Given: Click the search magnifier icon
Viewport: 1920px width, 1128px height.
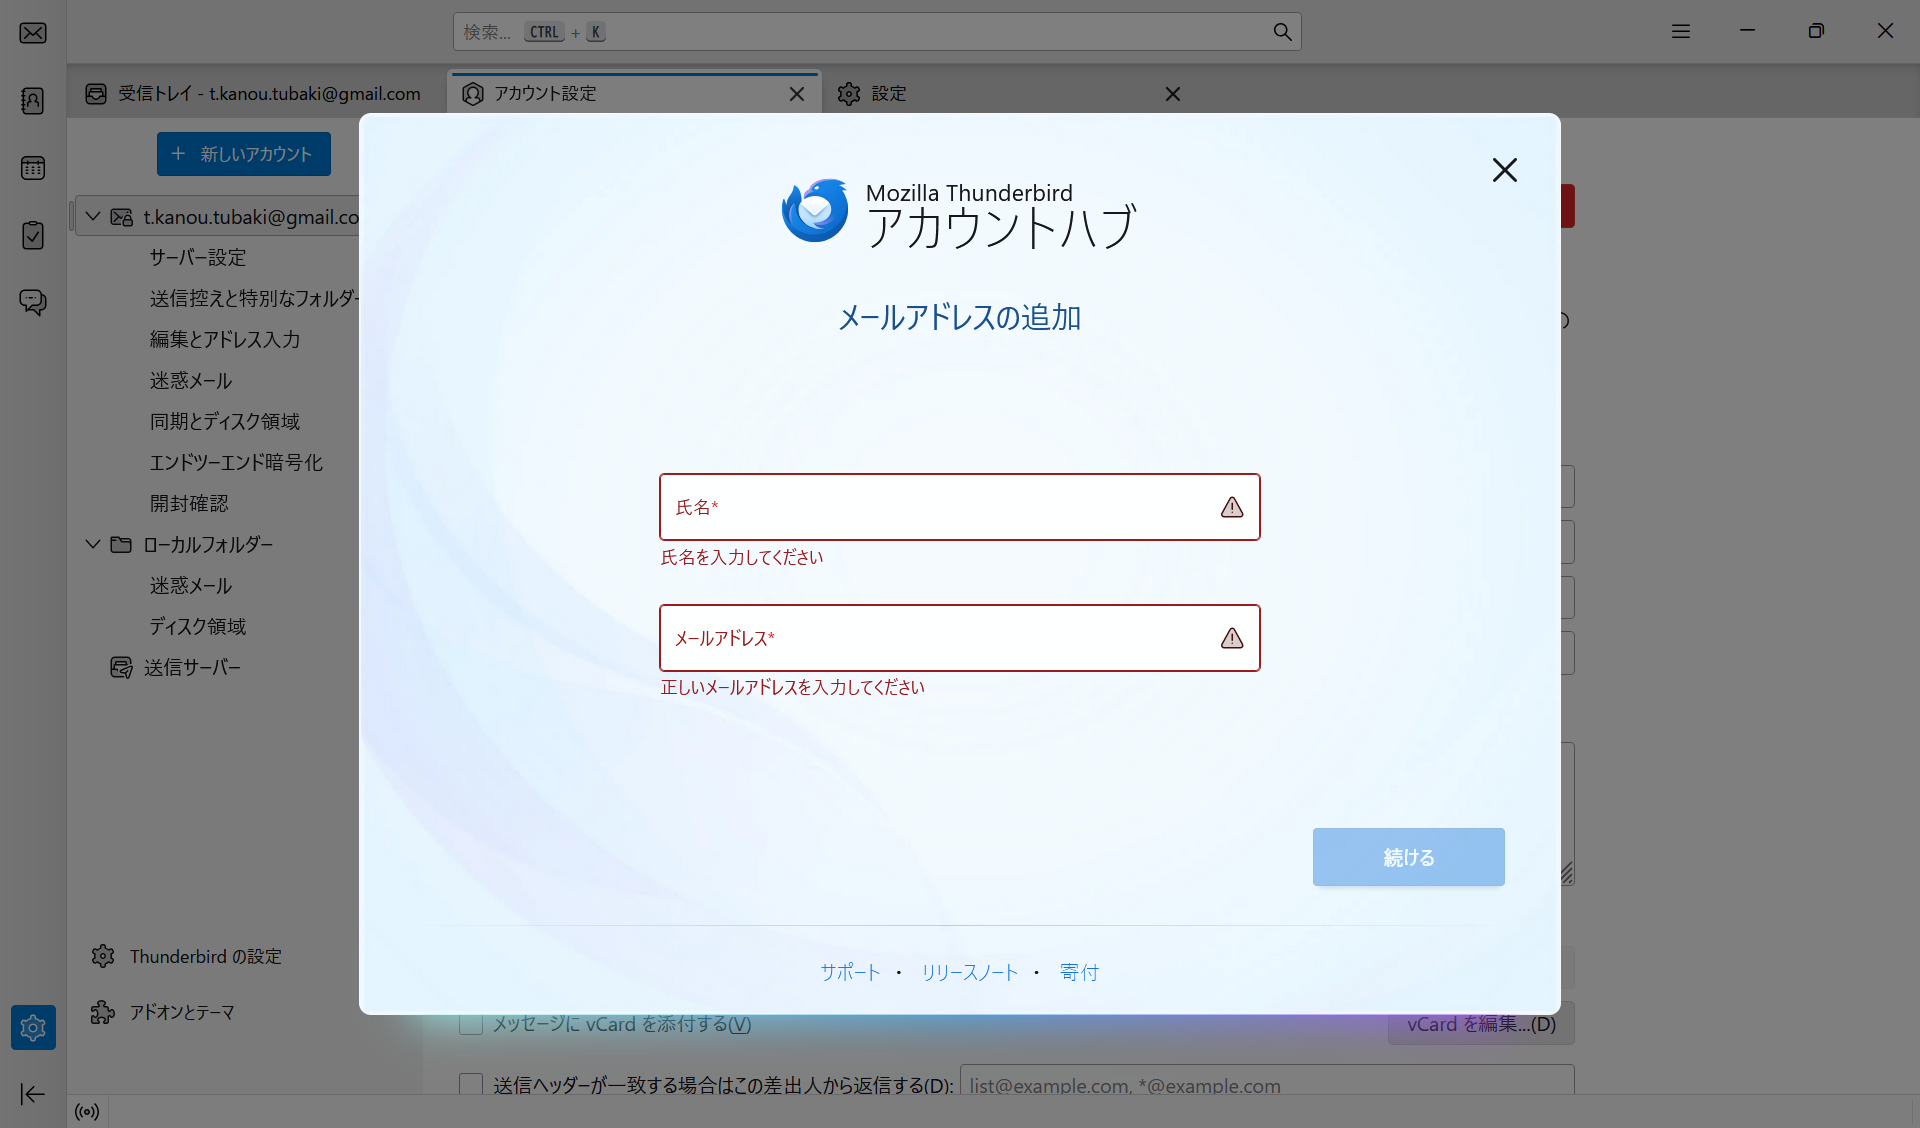Looking at the screenshot, I should pos(1282,32).
